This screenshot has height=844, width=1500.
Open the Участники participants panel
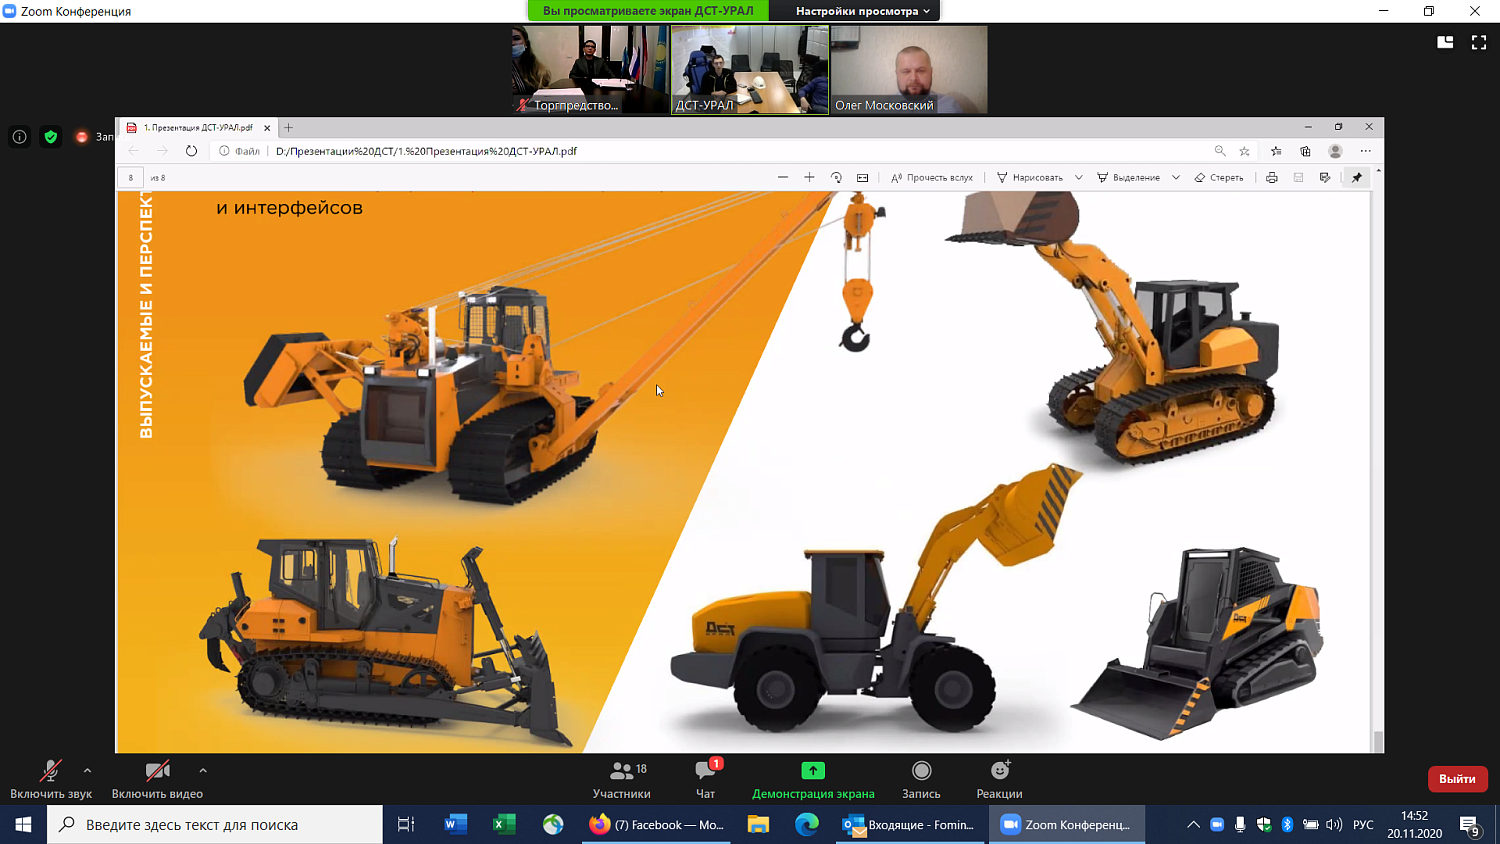coord(622,779)
